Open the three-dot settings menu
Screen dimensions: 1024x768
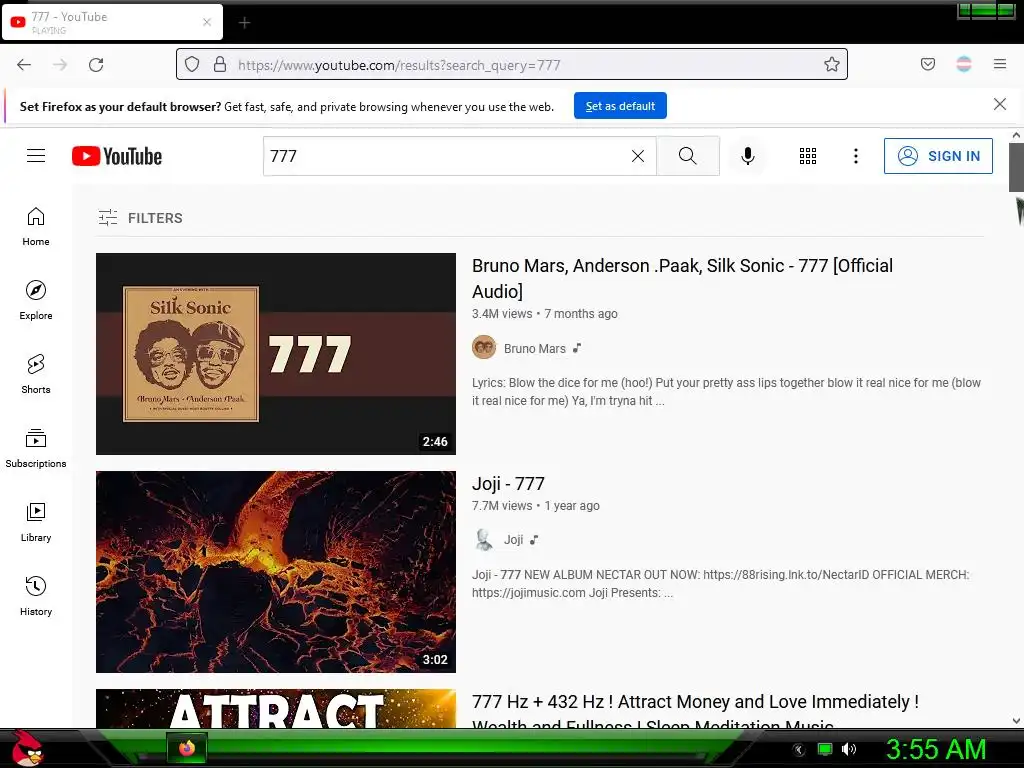point(856,156)
